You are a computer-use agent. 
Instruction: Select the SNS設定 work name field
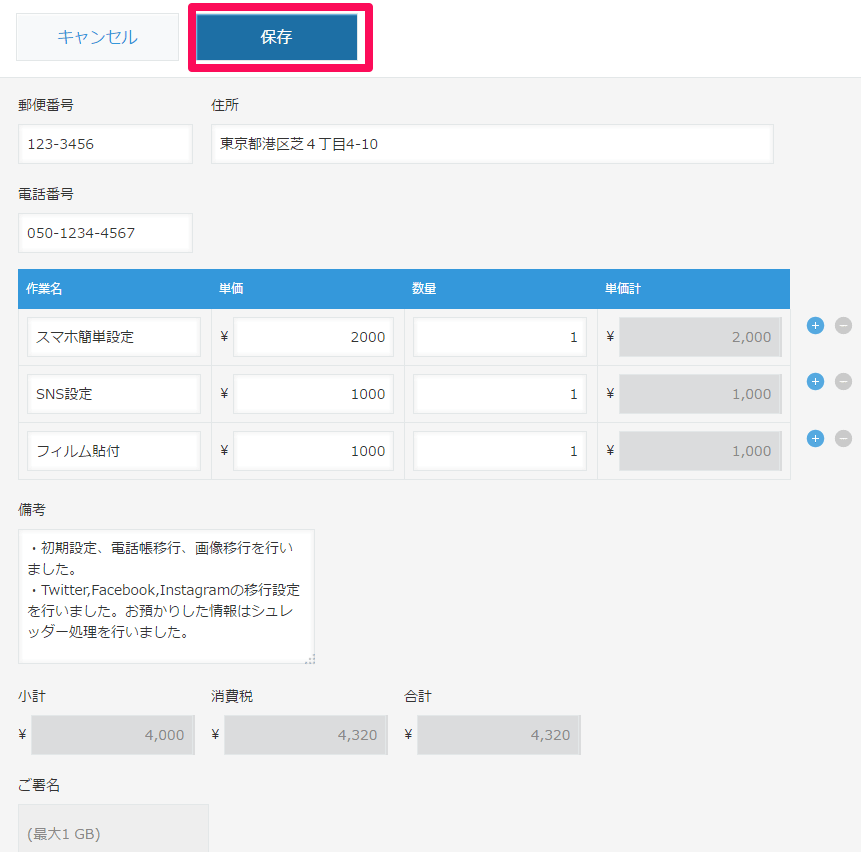pyautogui.click(x=114, y=394)
